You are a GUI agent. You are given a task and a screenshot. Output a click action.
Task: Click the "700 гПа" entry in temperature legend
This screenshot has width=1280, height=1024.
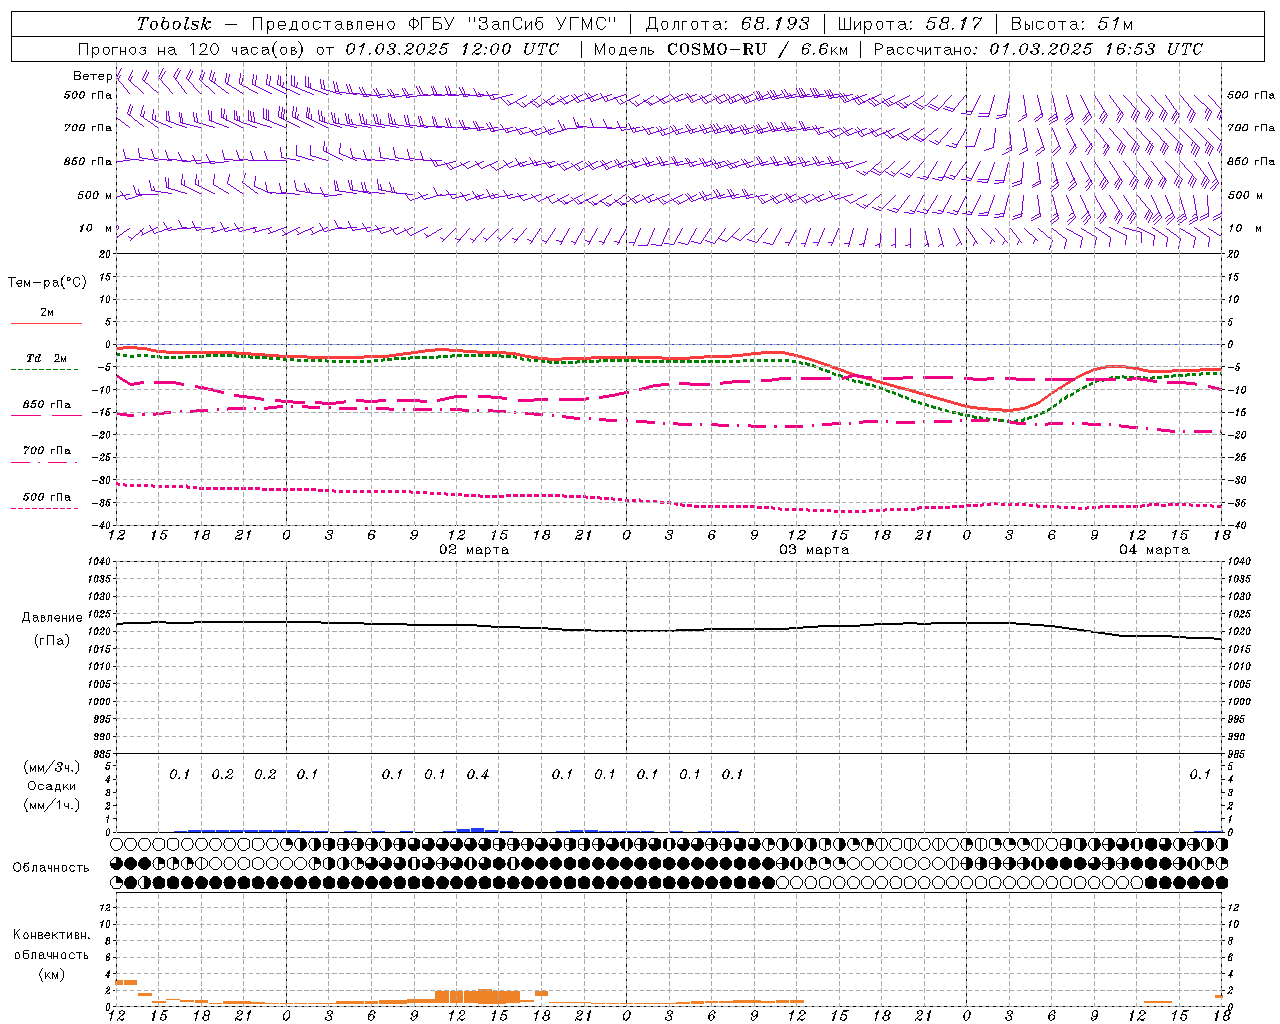(47, 450)
